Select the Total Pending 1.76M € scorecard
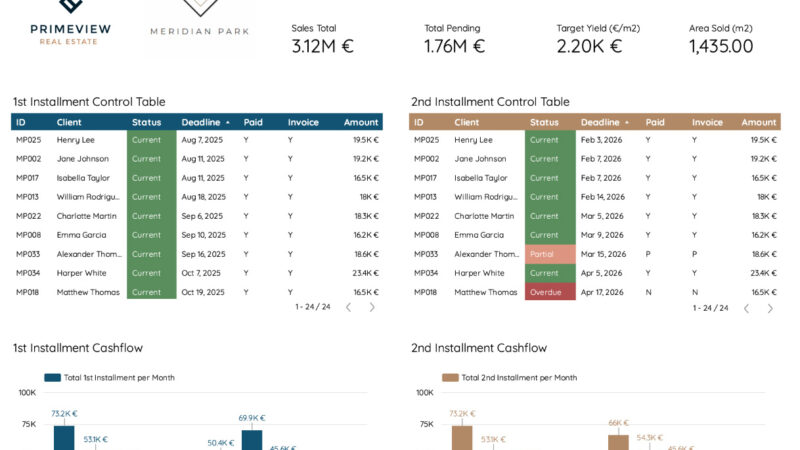Image resolution: width=800 pixels, height=450 pixels. click(x=454, y=39)
